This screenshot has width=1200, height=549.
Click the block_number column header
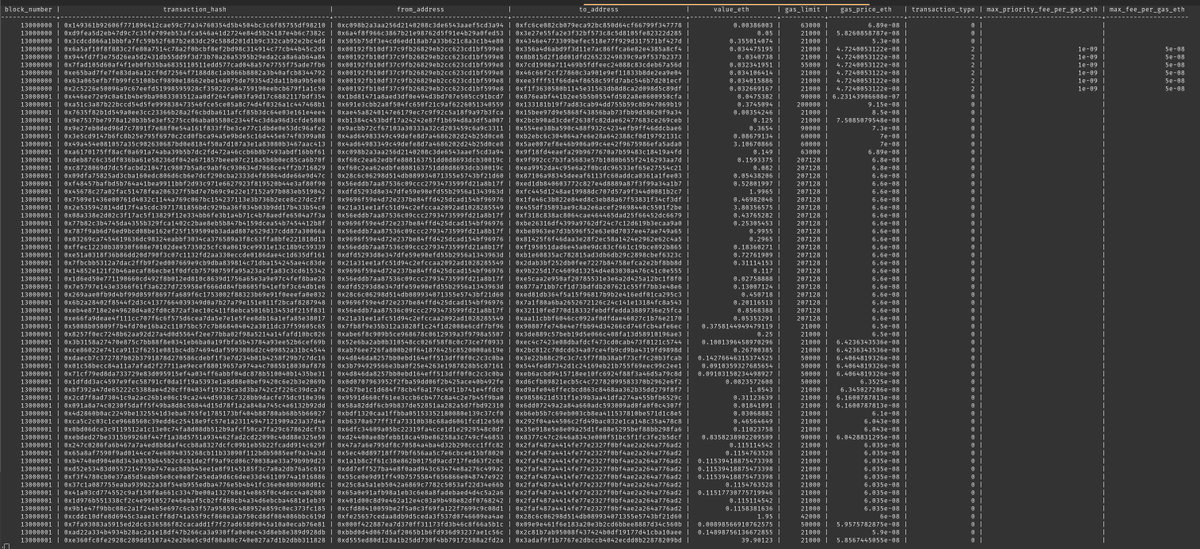[28, 7]
